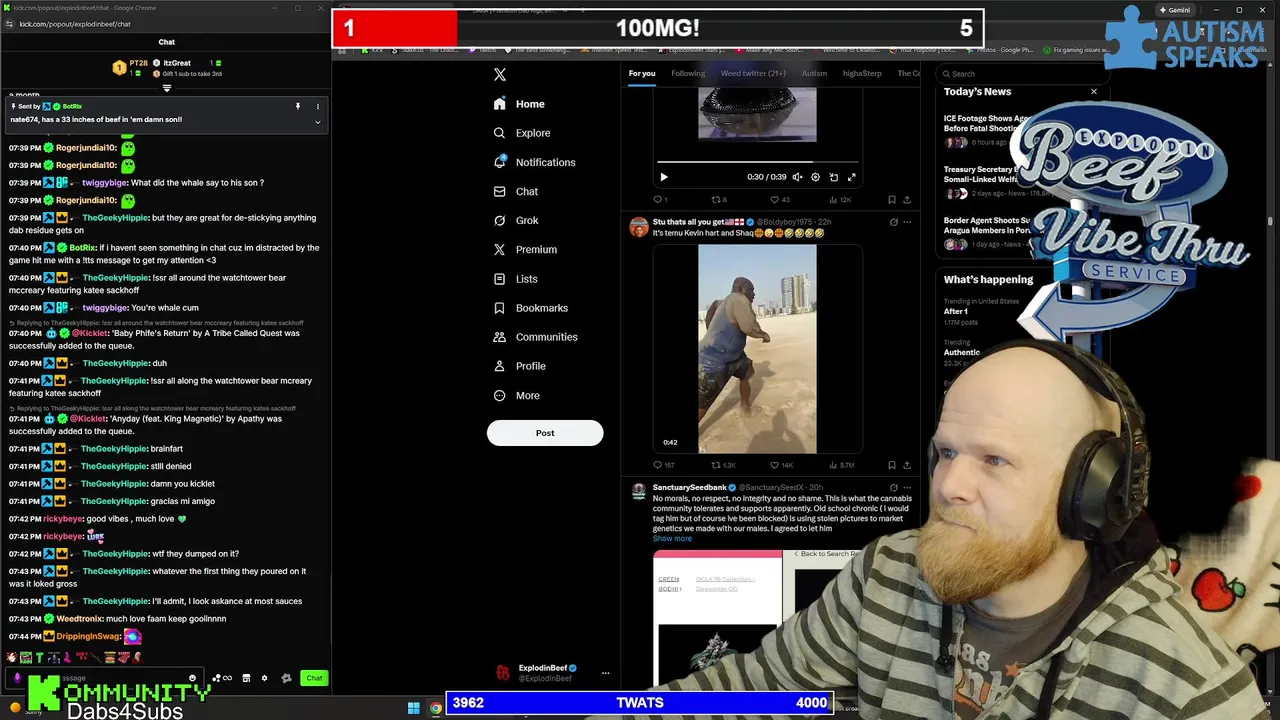
Task: Open Bookmarks in X sidebar
Action: (x=530, y=308)
